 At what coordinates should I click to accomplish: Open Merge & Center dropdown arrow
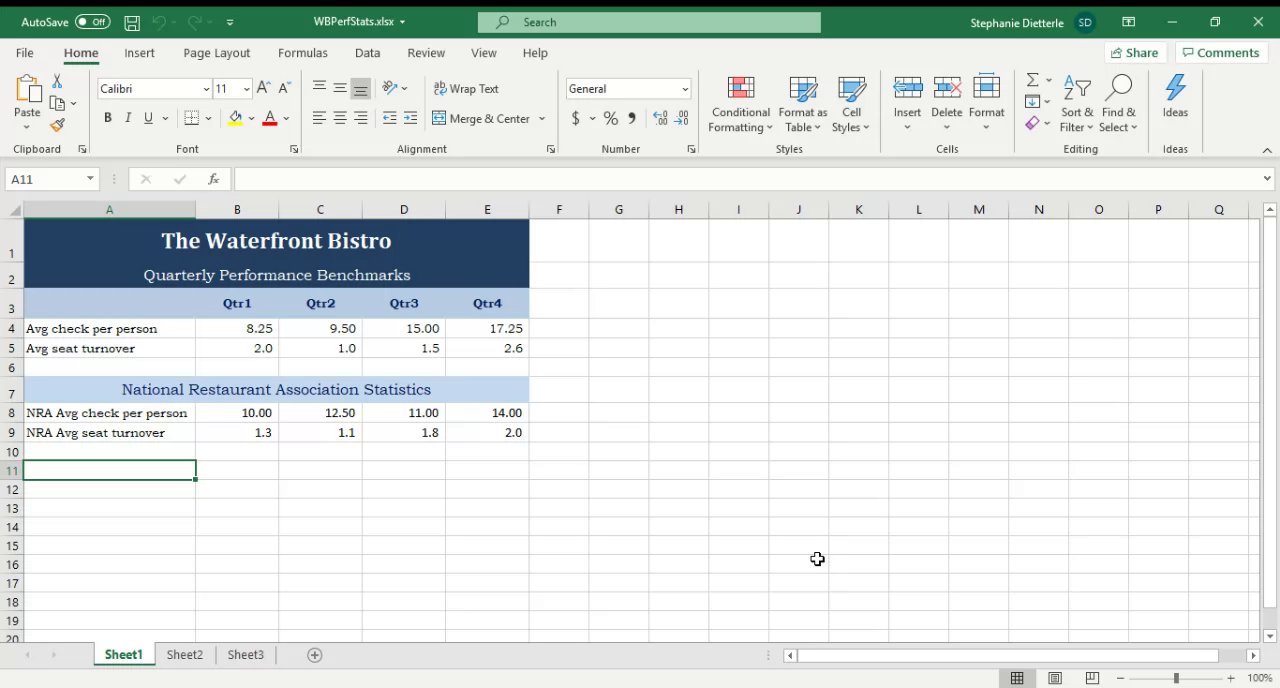coord(542,118)
